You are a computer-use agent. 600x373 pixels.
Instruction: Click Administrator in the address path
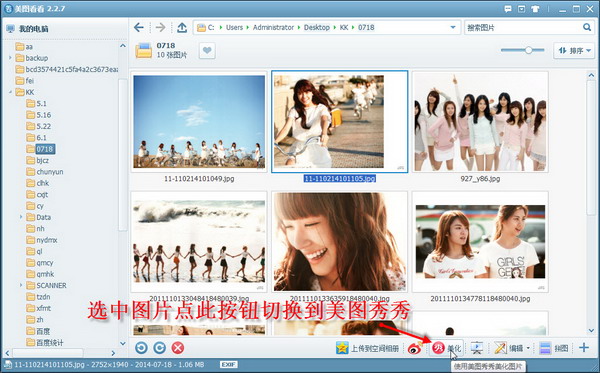(273, 28)
